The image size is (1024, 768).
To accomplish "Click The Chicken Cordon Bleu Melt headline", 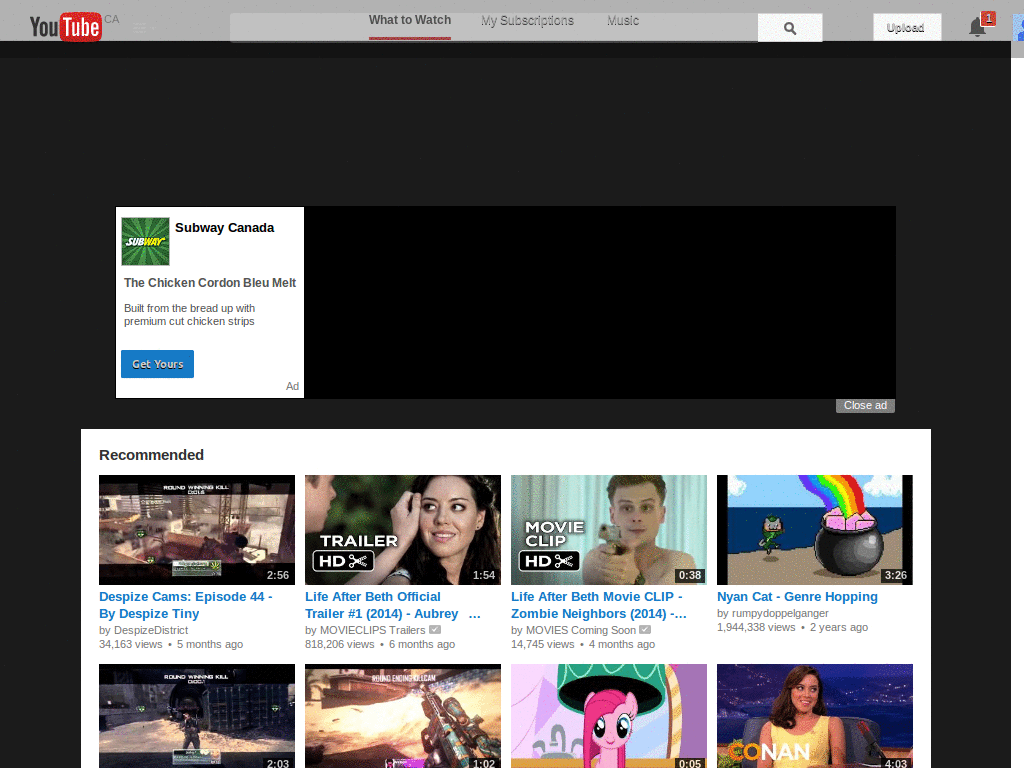I will click(210, 283).
